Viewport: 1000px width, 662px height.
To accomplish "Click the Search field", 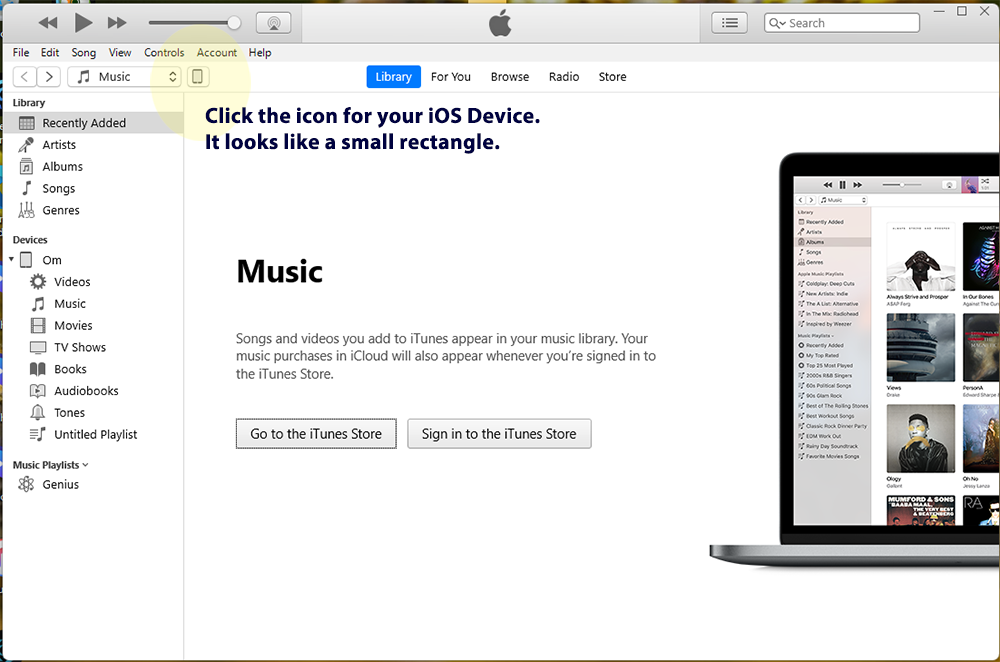I will point(842,23).
